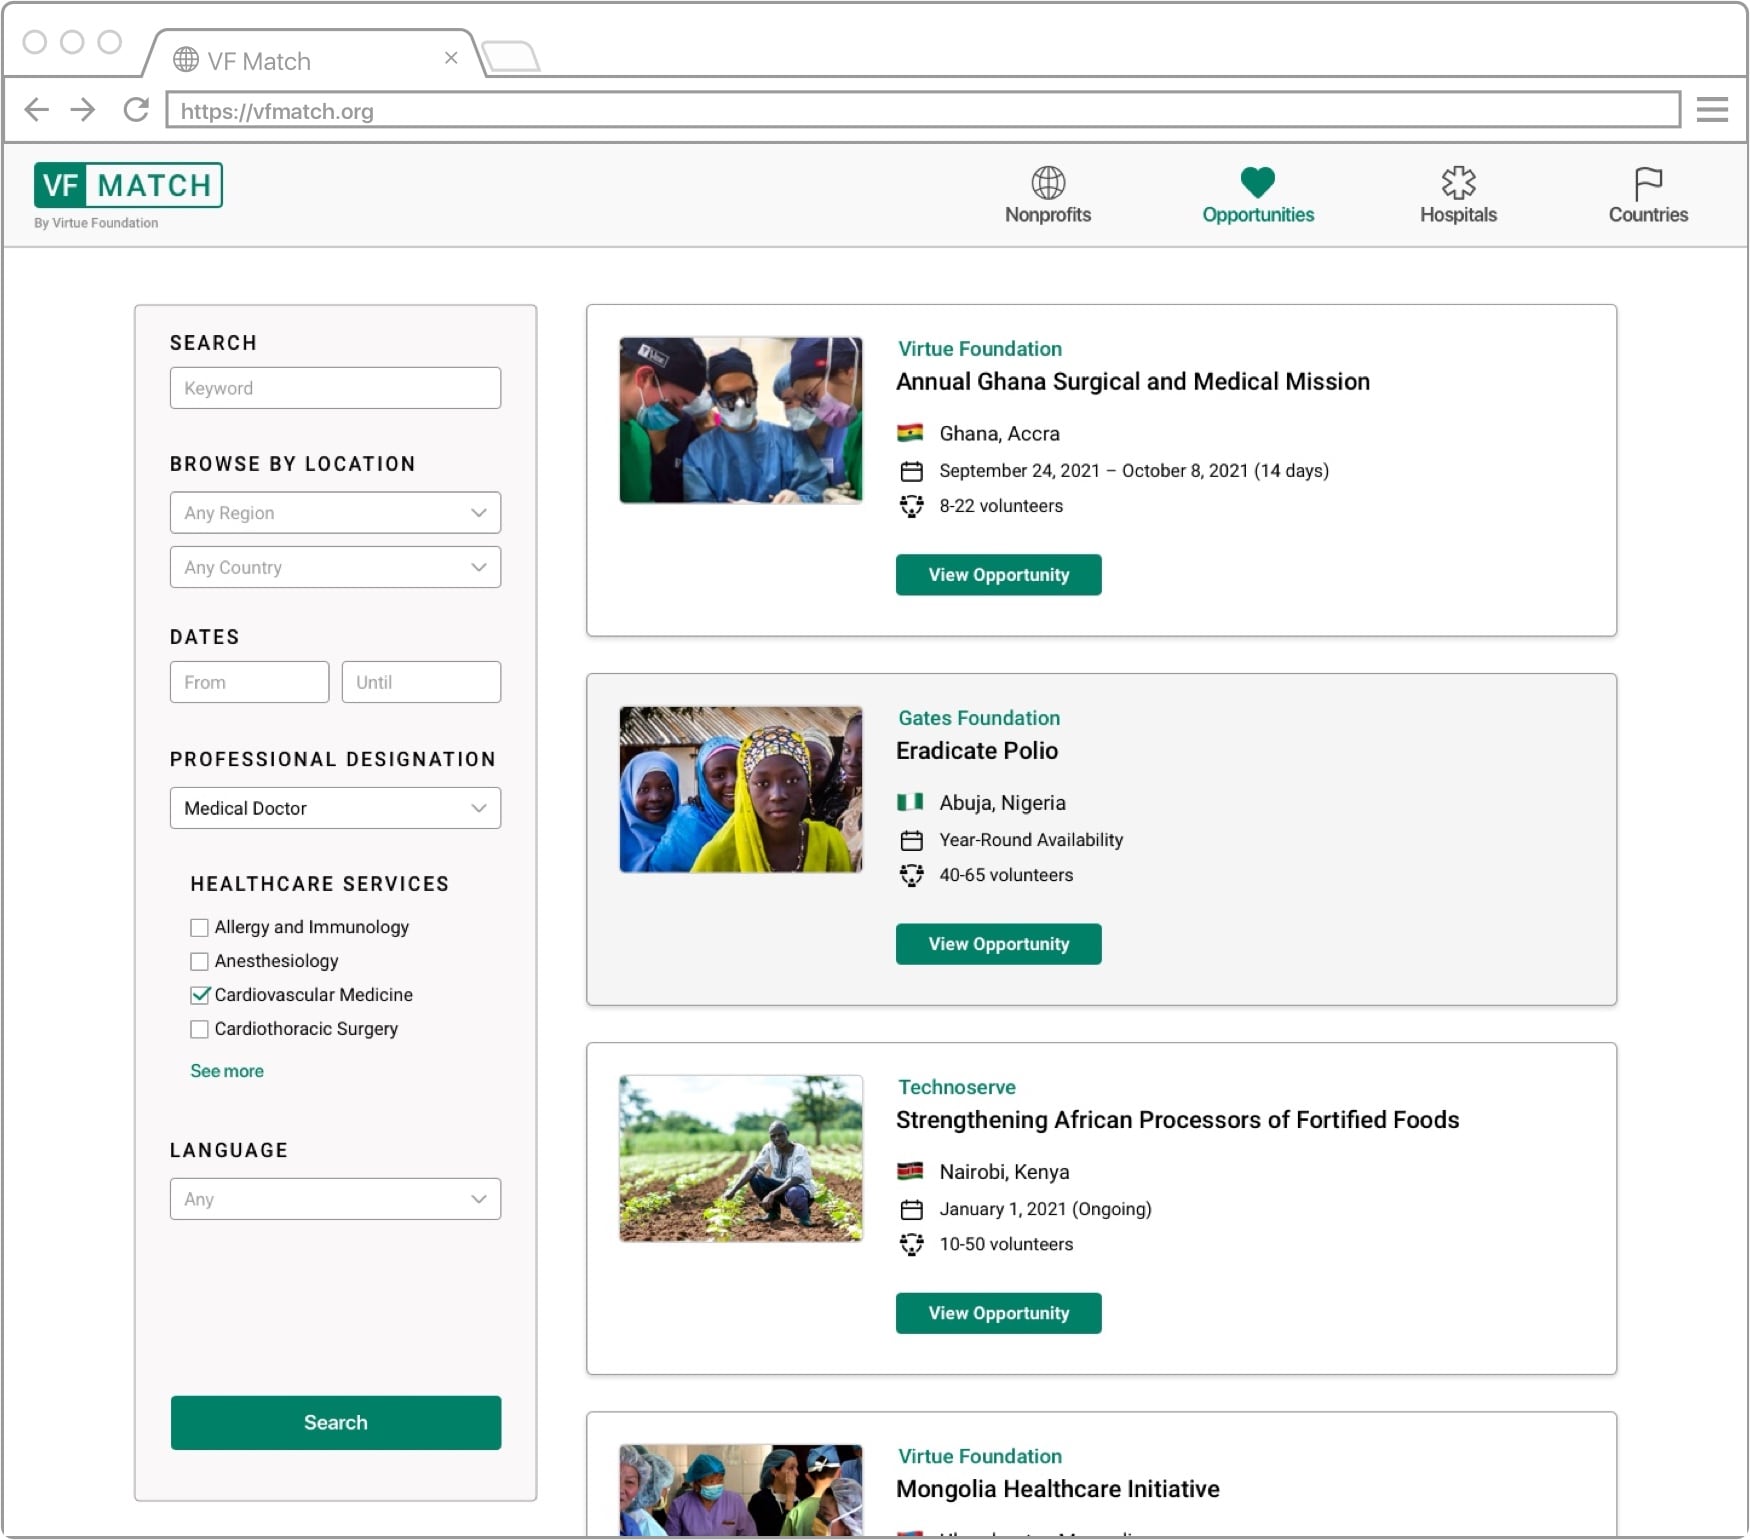
Task: Click the VF Match logo
Action: coord(128,185)
